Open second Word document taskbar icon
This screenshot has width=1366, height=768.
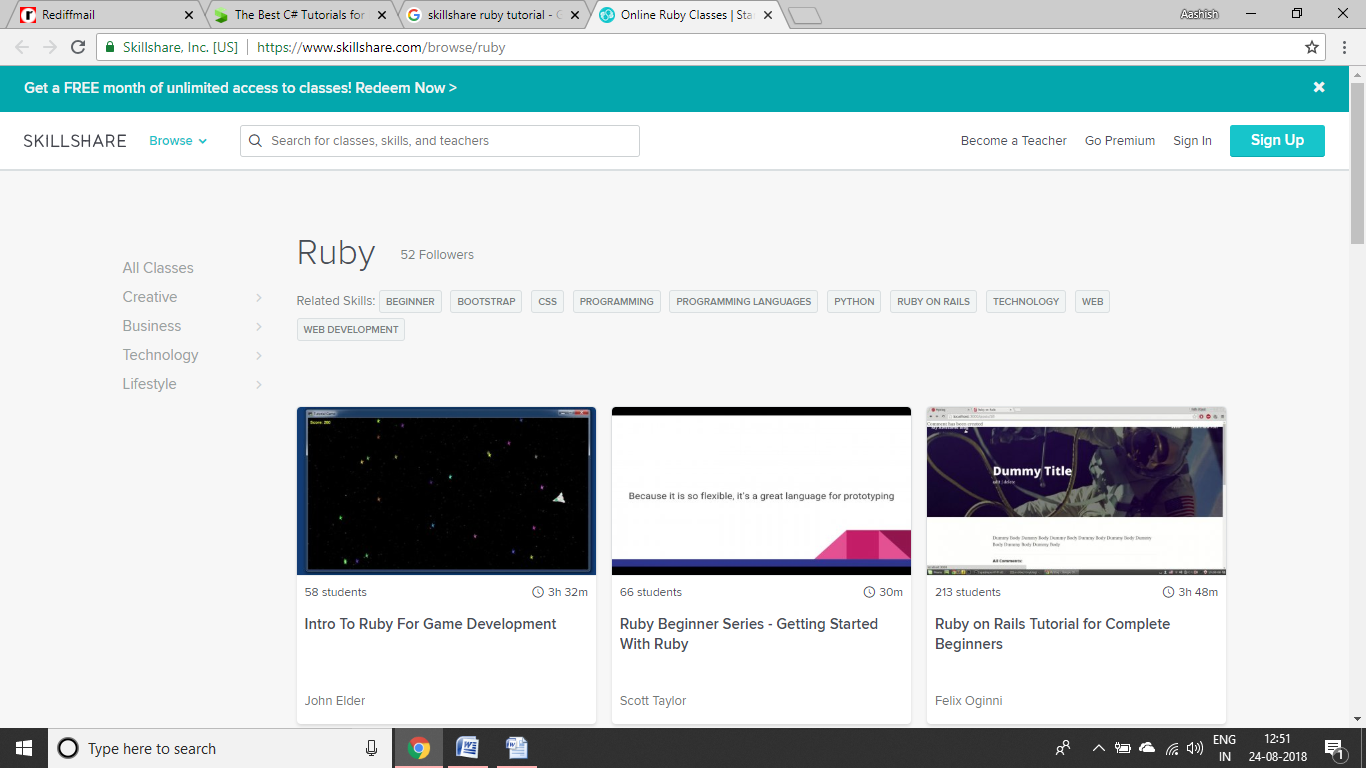coord(516,748)
